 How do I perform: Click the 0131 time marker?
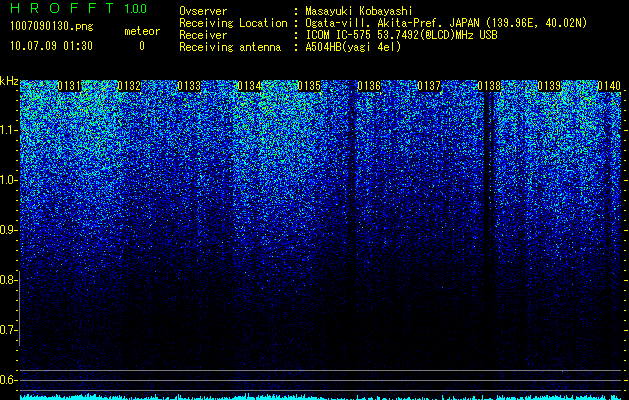tap(69, 86)
